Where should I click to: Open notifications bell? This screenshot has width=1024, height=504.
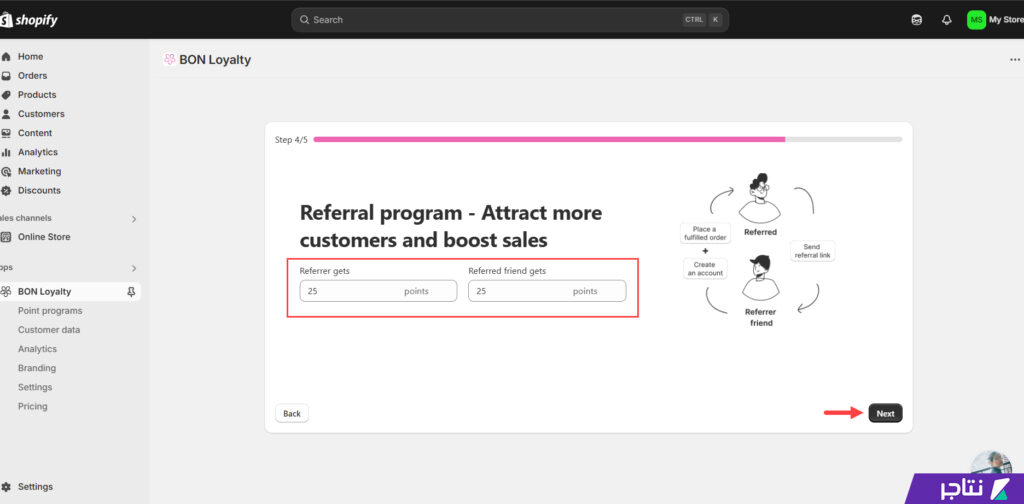click(946, 20)
